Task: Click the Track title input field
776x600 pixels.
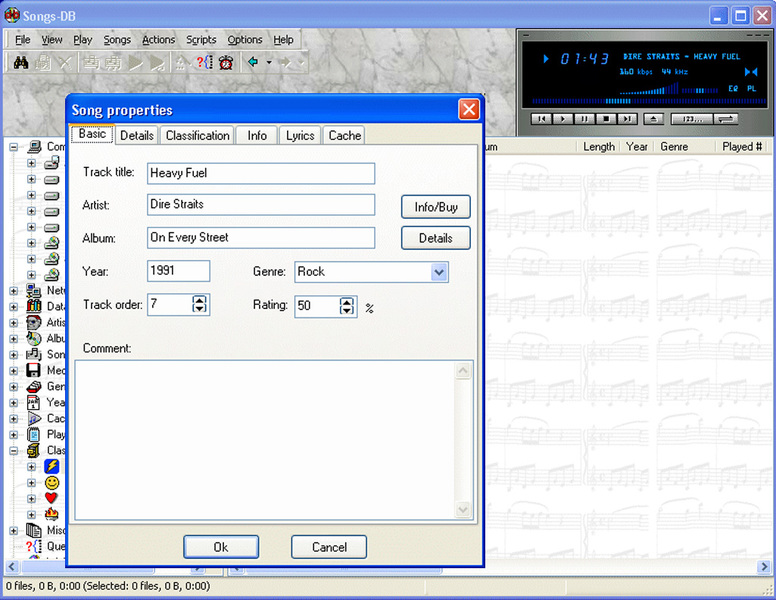Action: point(261,173)
